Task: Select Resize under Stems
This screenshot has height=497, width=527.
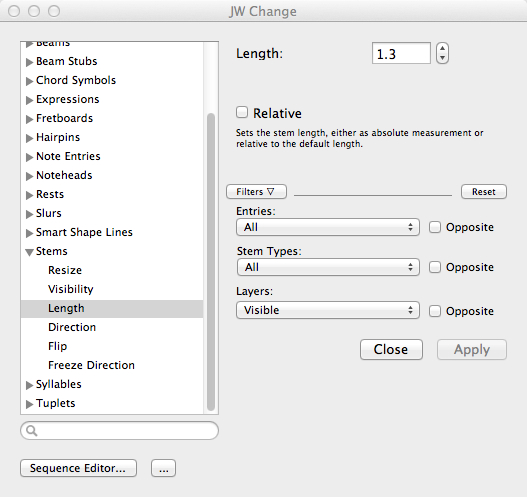Action: pos(65,270)
